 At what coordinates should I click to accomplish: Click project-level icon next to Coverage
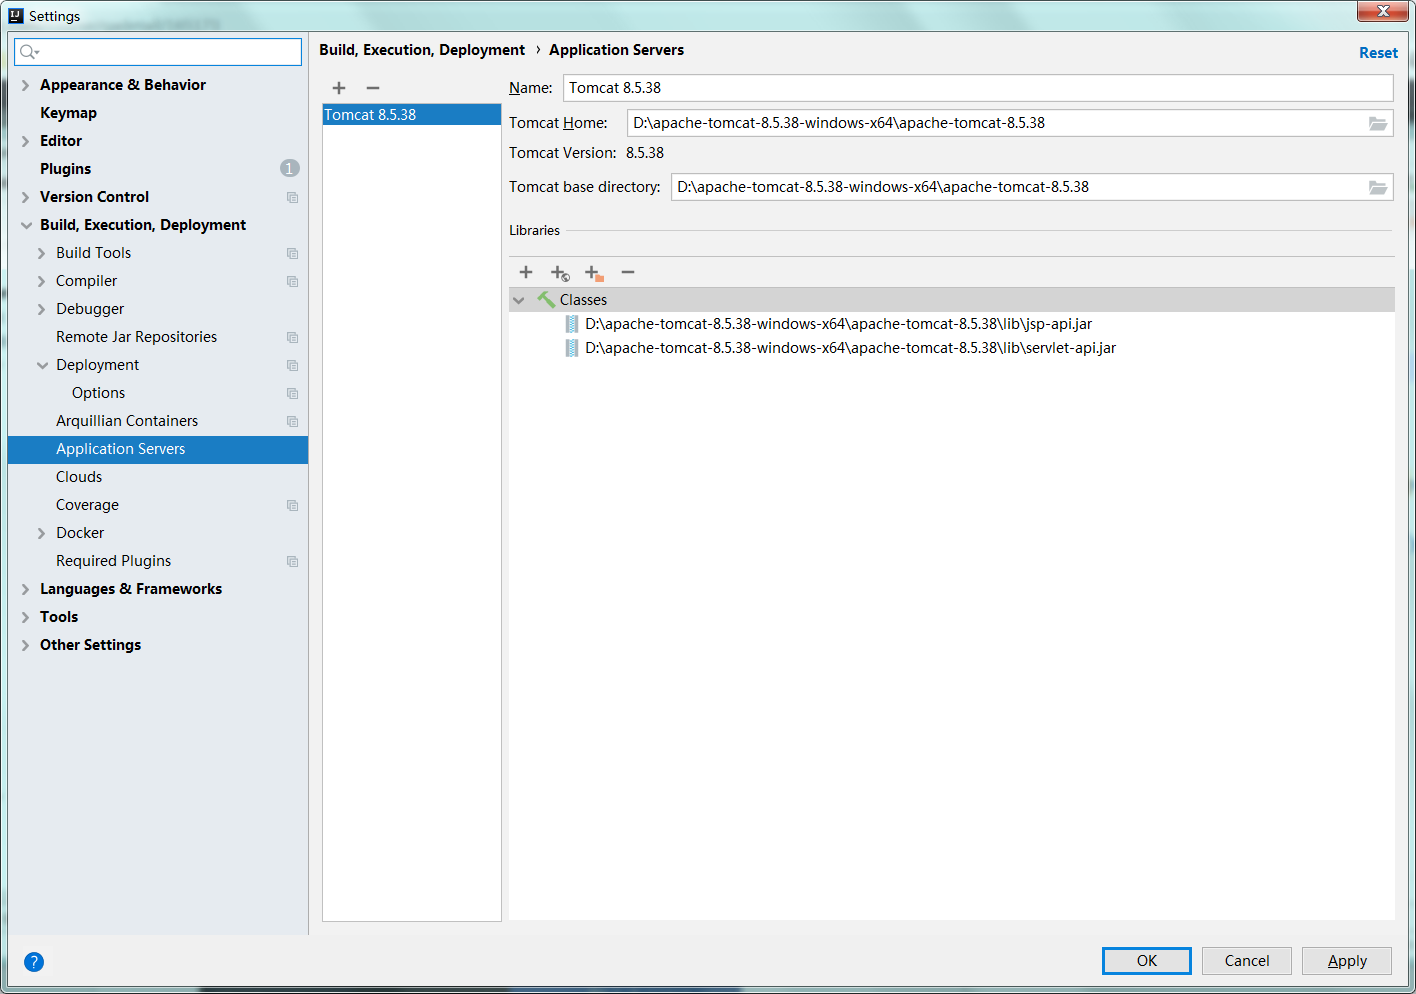pos(292,505)
